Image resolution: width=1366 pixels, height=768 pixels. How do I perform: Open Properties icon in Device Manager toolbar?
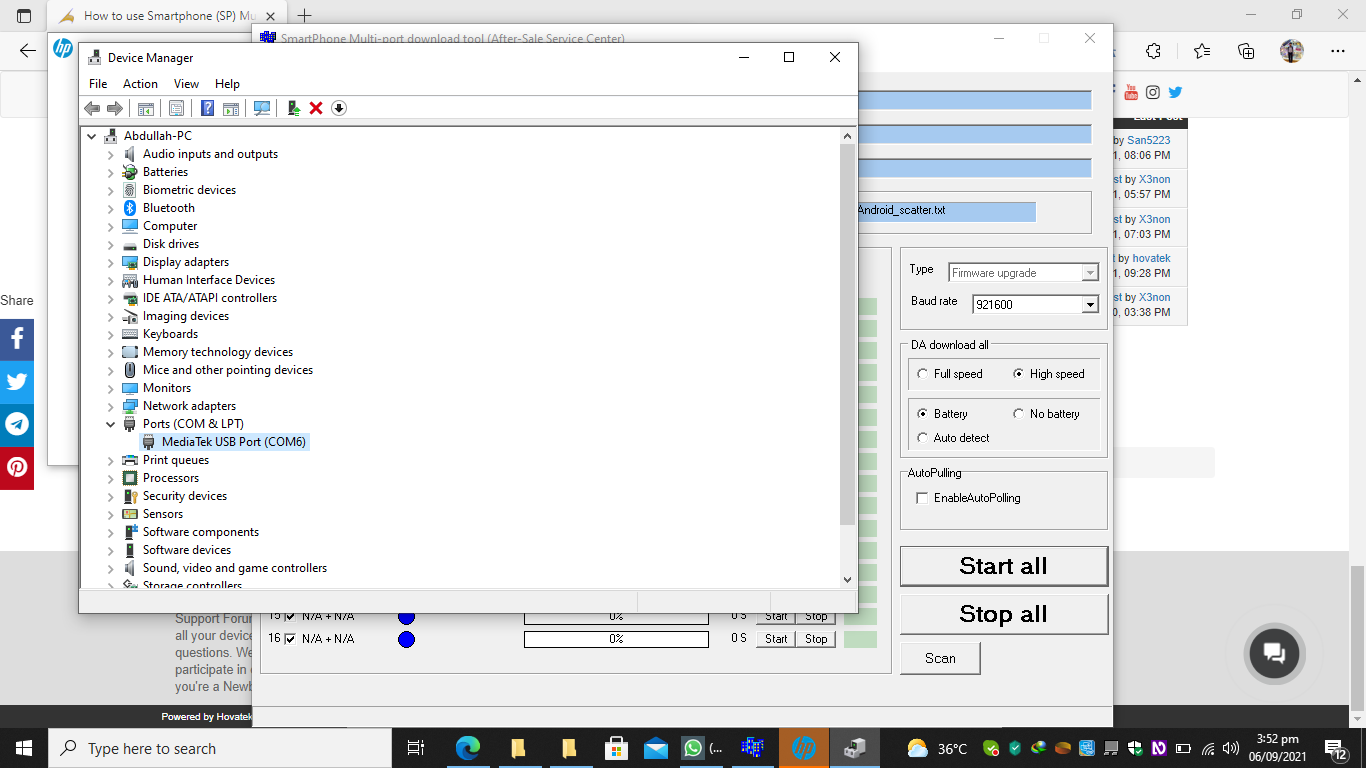tap(176, 108)
